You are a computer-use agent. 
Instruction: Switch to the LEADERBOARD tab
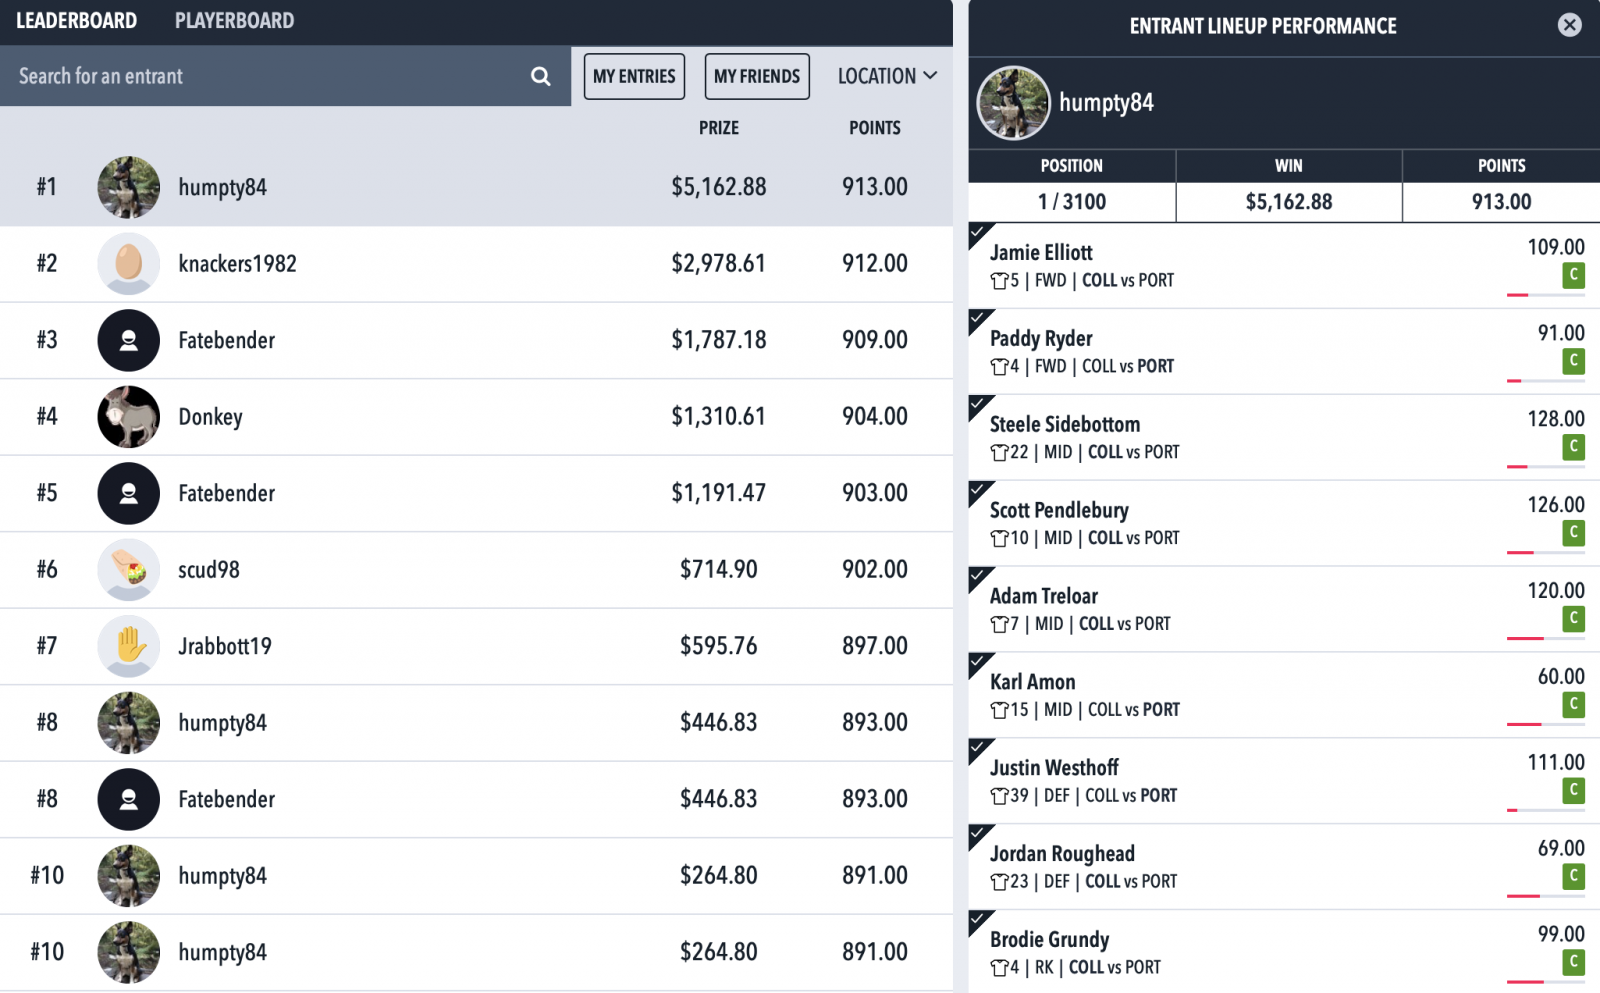[x=77, y=21]
